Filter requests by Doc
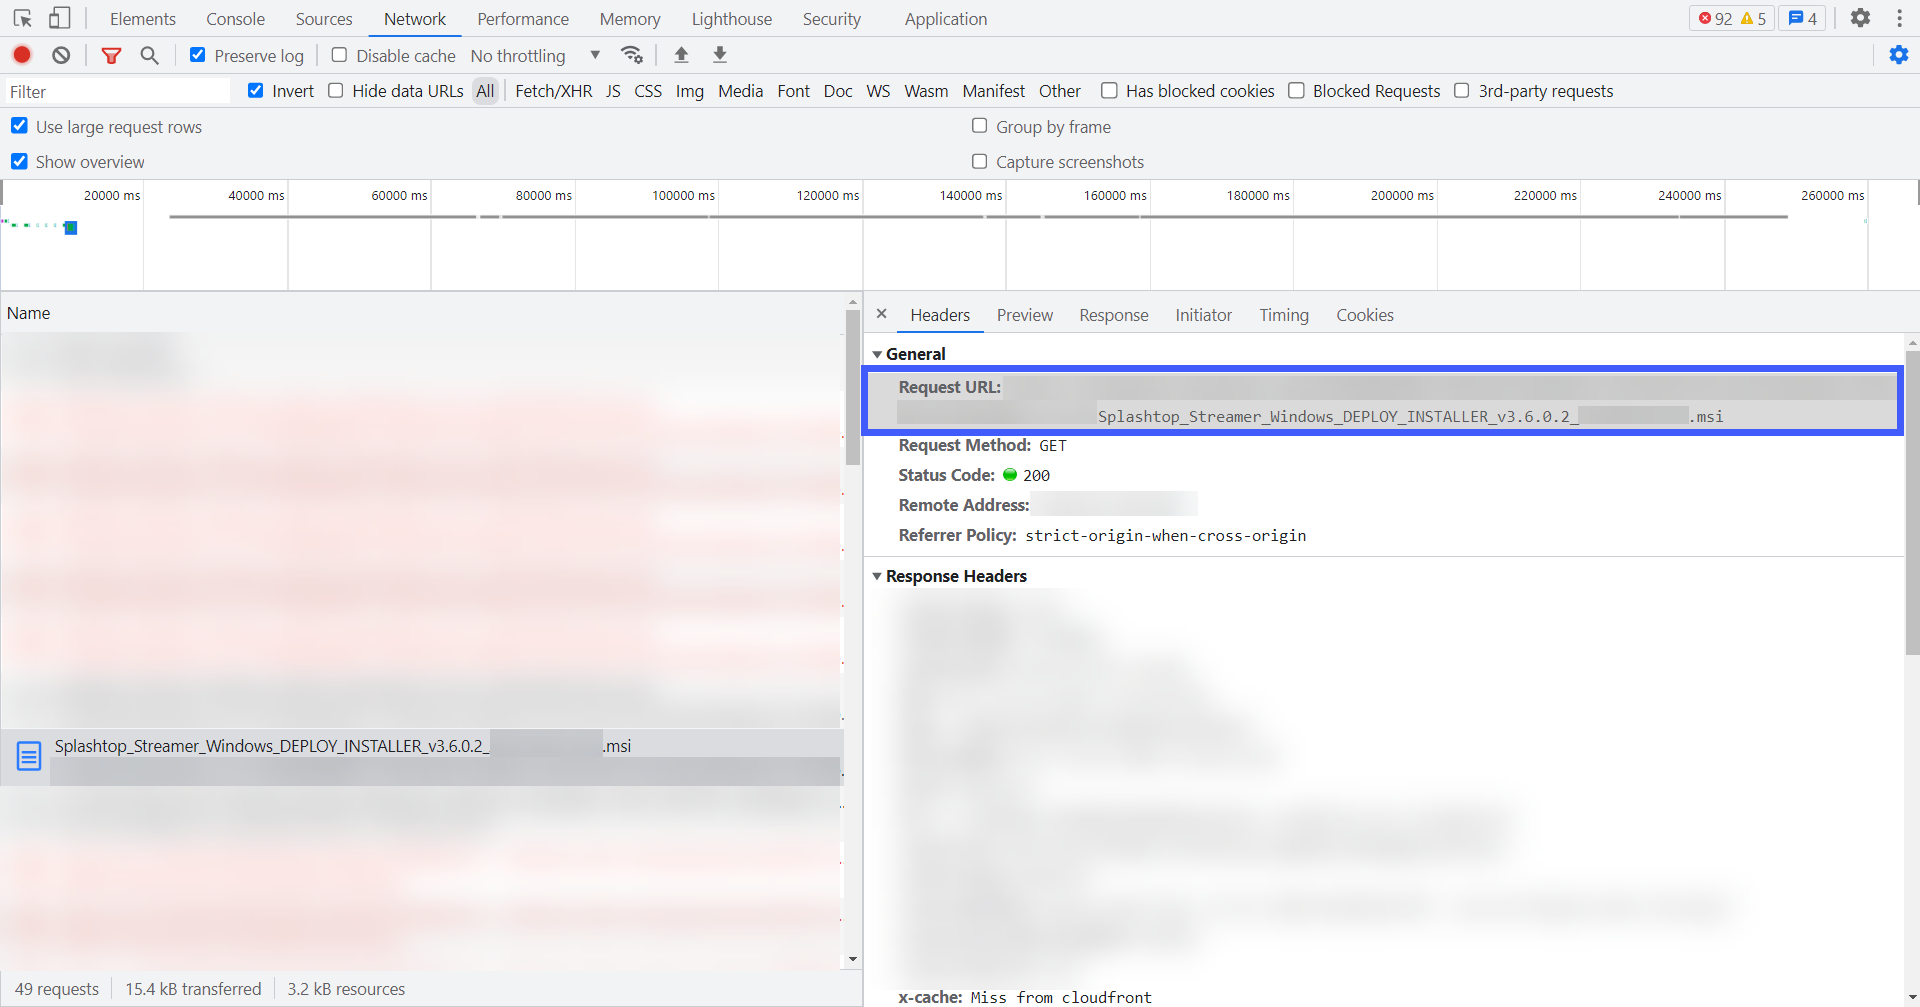Viewport: 1920px width, 1007px height. point(838,90)
